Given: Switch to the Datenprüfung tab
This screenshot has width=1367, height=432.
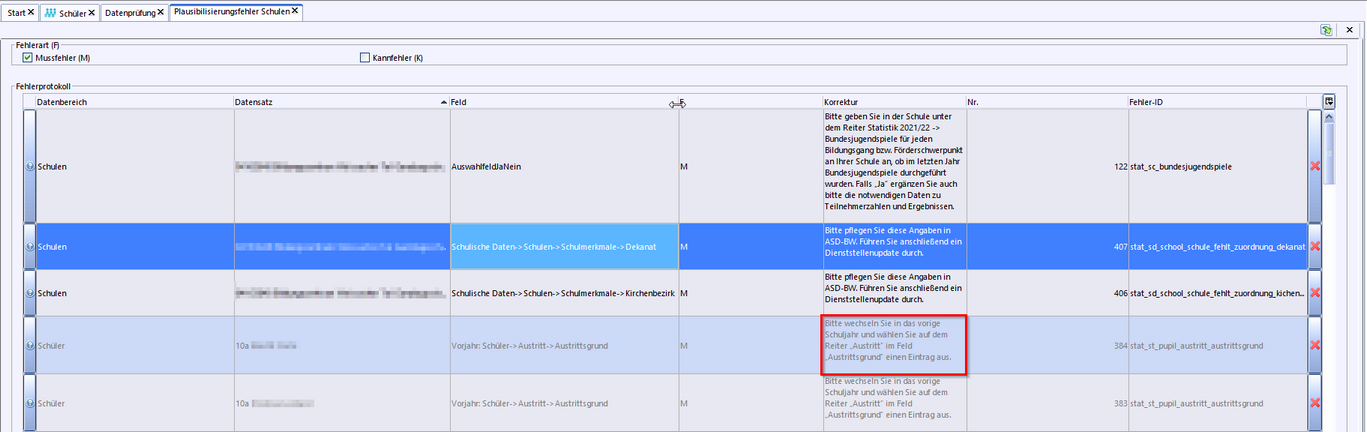Looking at the screenshot, I should 130,12.
